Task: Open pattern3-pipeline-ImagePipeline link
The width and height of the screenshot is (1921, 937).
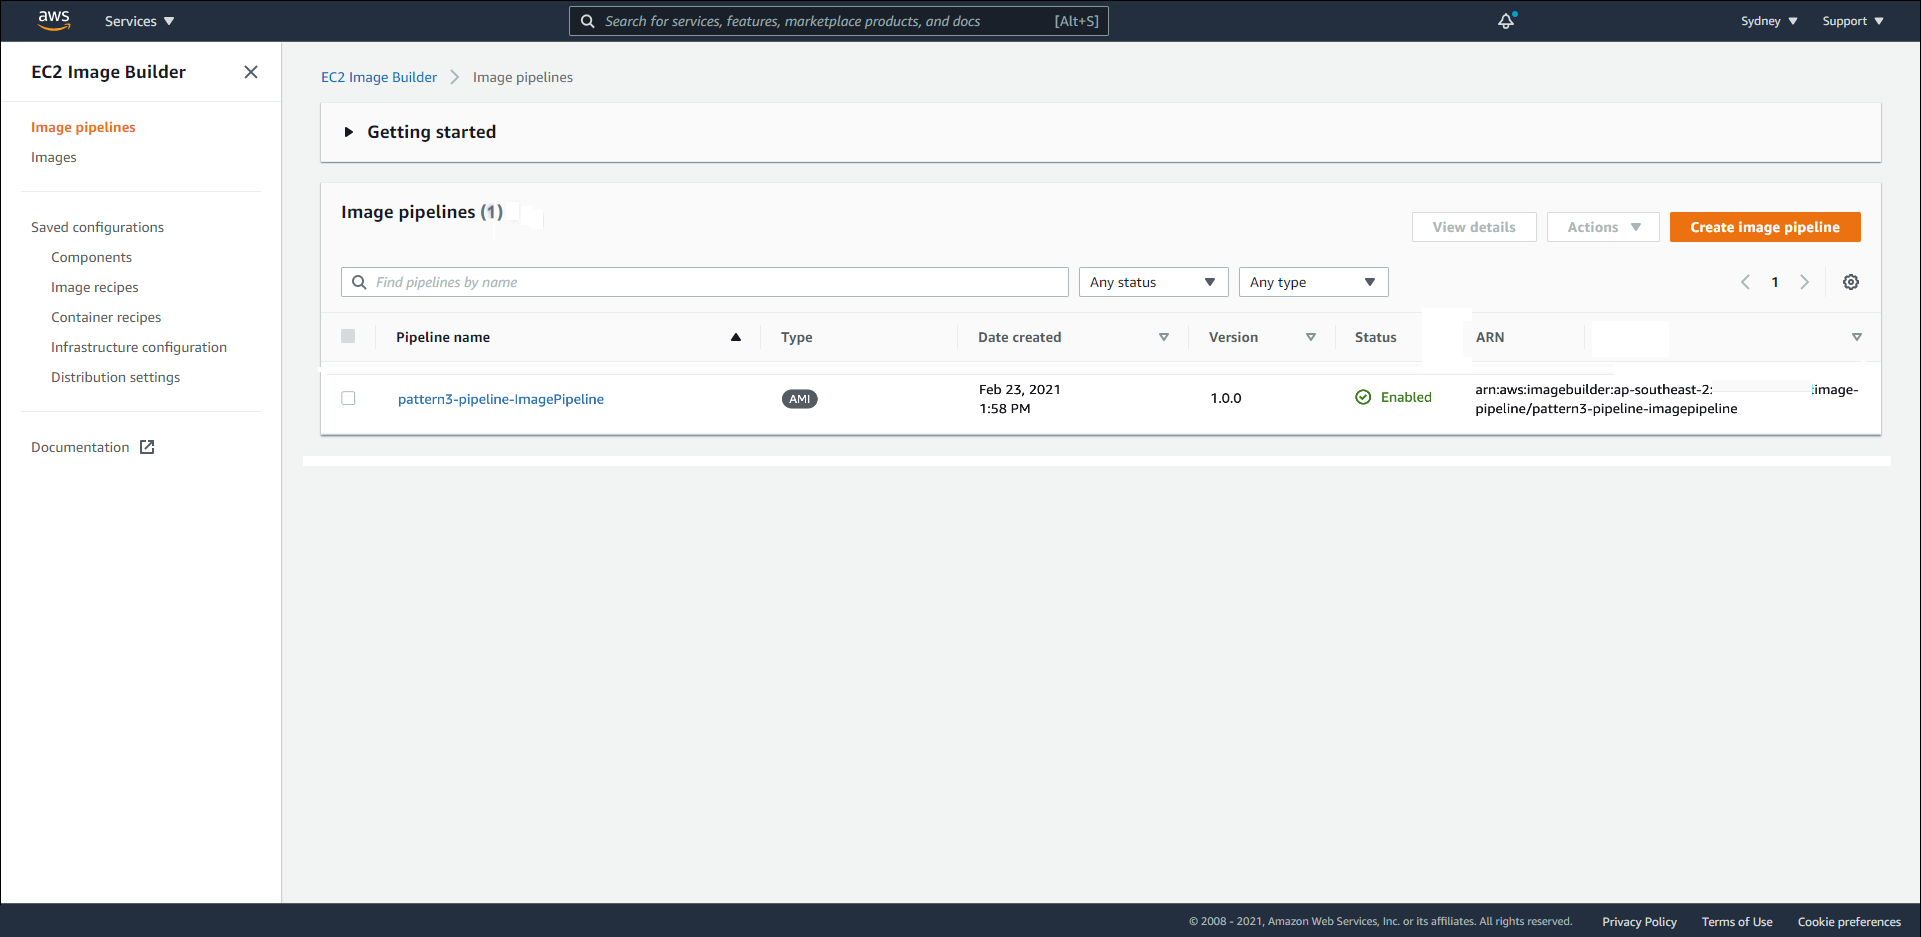Action: (x=501, y=399)
